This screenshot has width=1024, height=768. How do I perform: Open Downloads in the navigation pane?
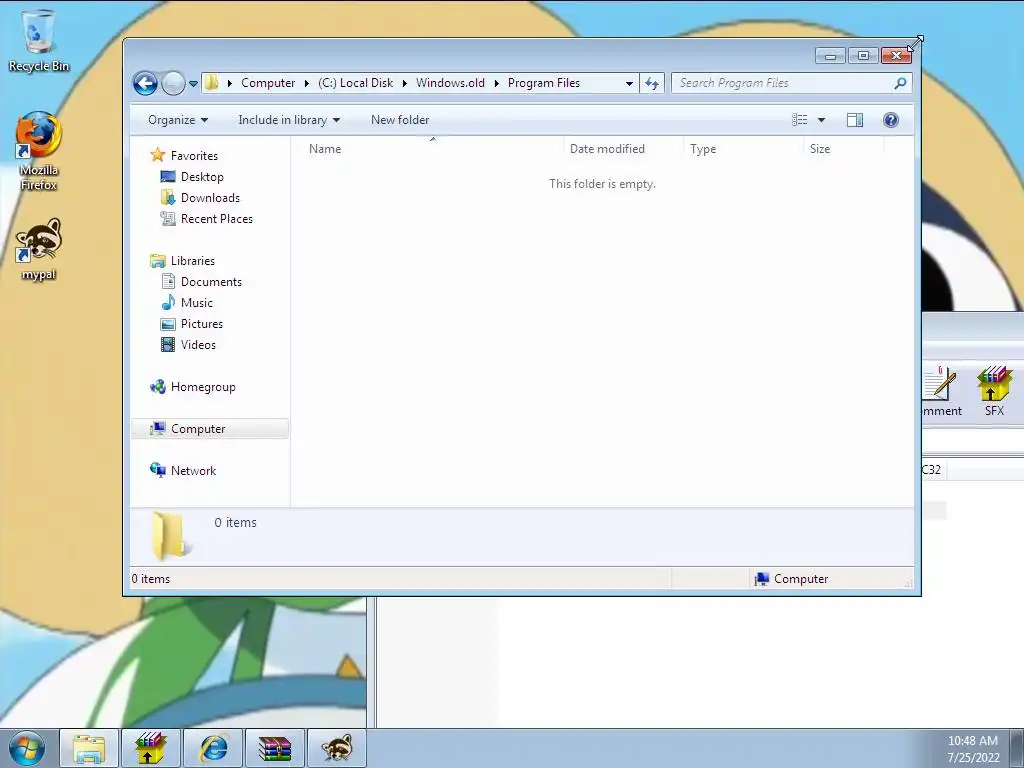point(210,198)
